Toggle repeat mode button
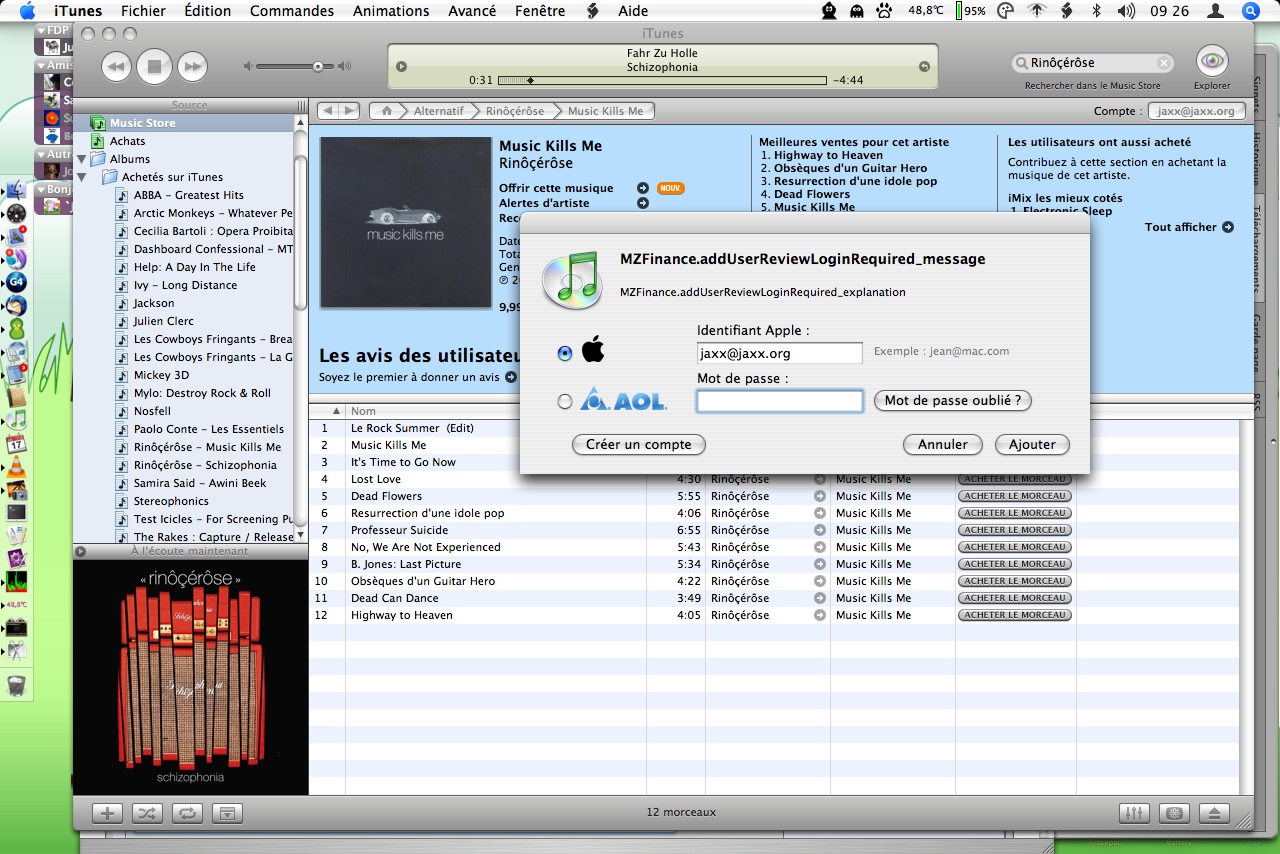The width and height of the screenshot is (1280, 854). [187, 813]
